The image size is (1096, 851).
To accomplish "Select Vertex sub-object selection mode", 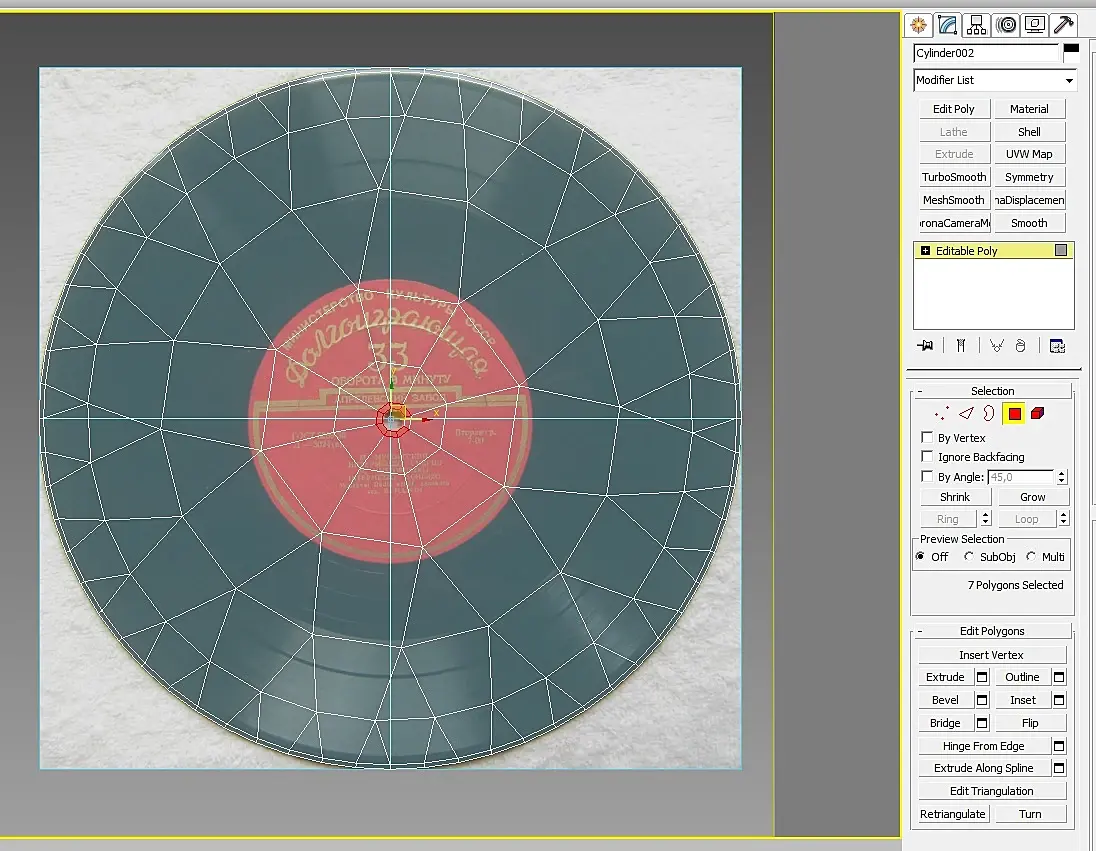I will [x=941, y=414].
